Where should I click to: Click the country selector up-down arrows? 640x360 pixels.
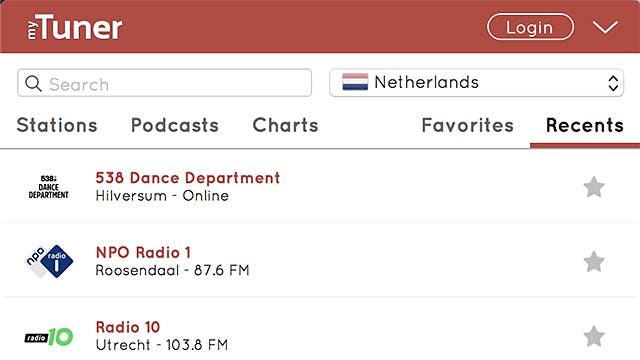(x=613, y=83)
